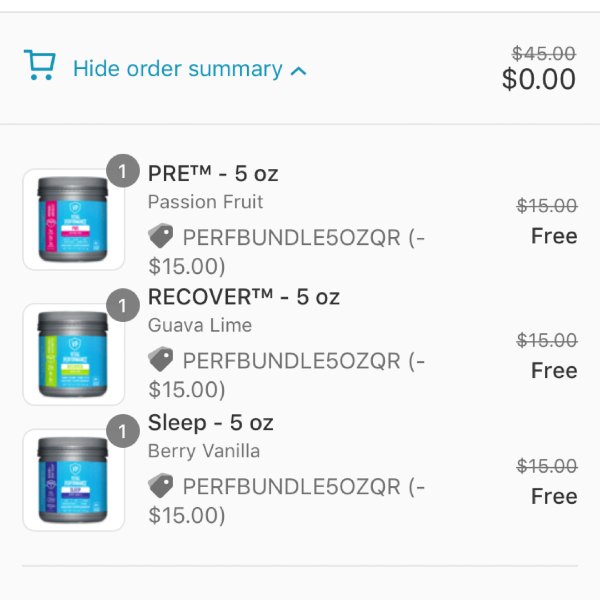The width and height of the screenshot is (600, 600).
Task: Click the Guava Lime flavor label
Action: [x=200, y=325]
